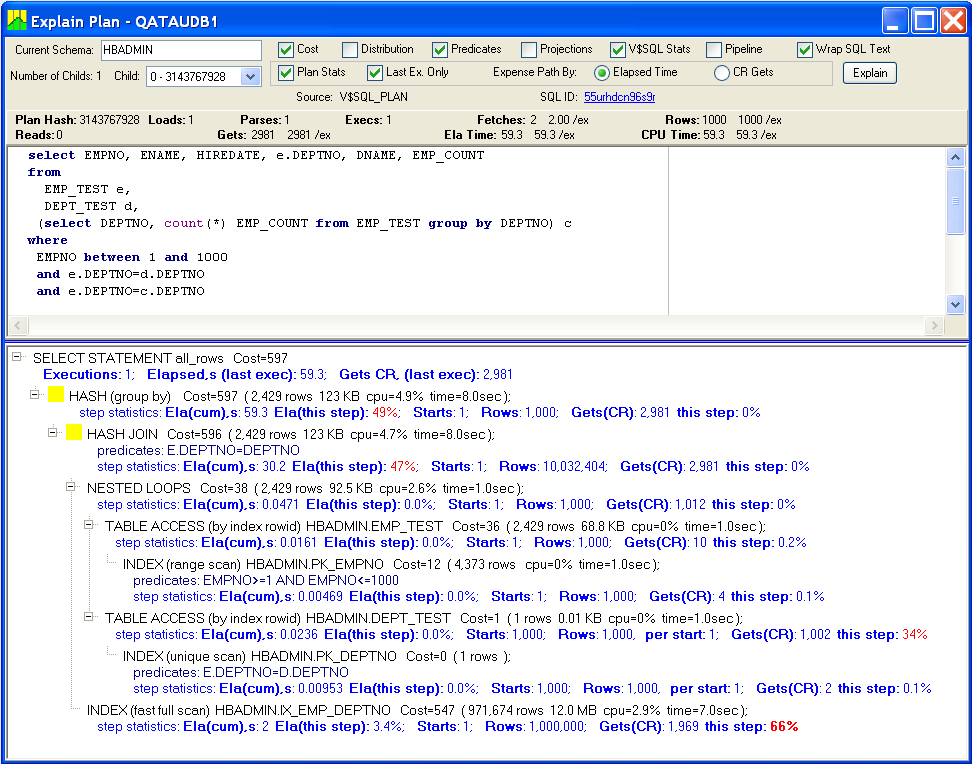Uncheck the Last Ex. Only checkbox
The height and width of the screenshot is (764, 972).
point(374,73)
